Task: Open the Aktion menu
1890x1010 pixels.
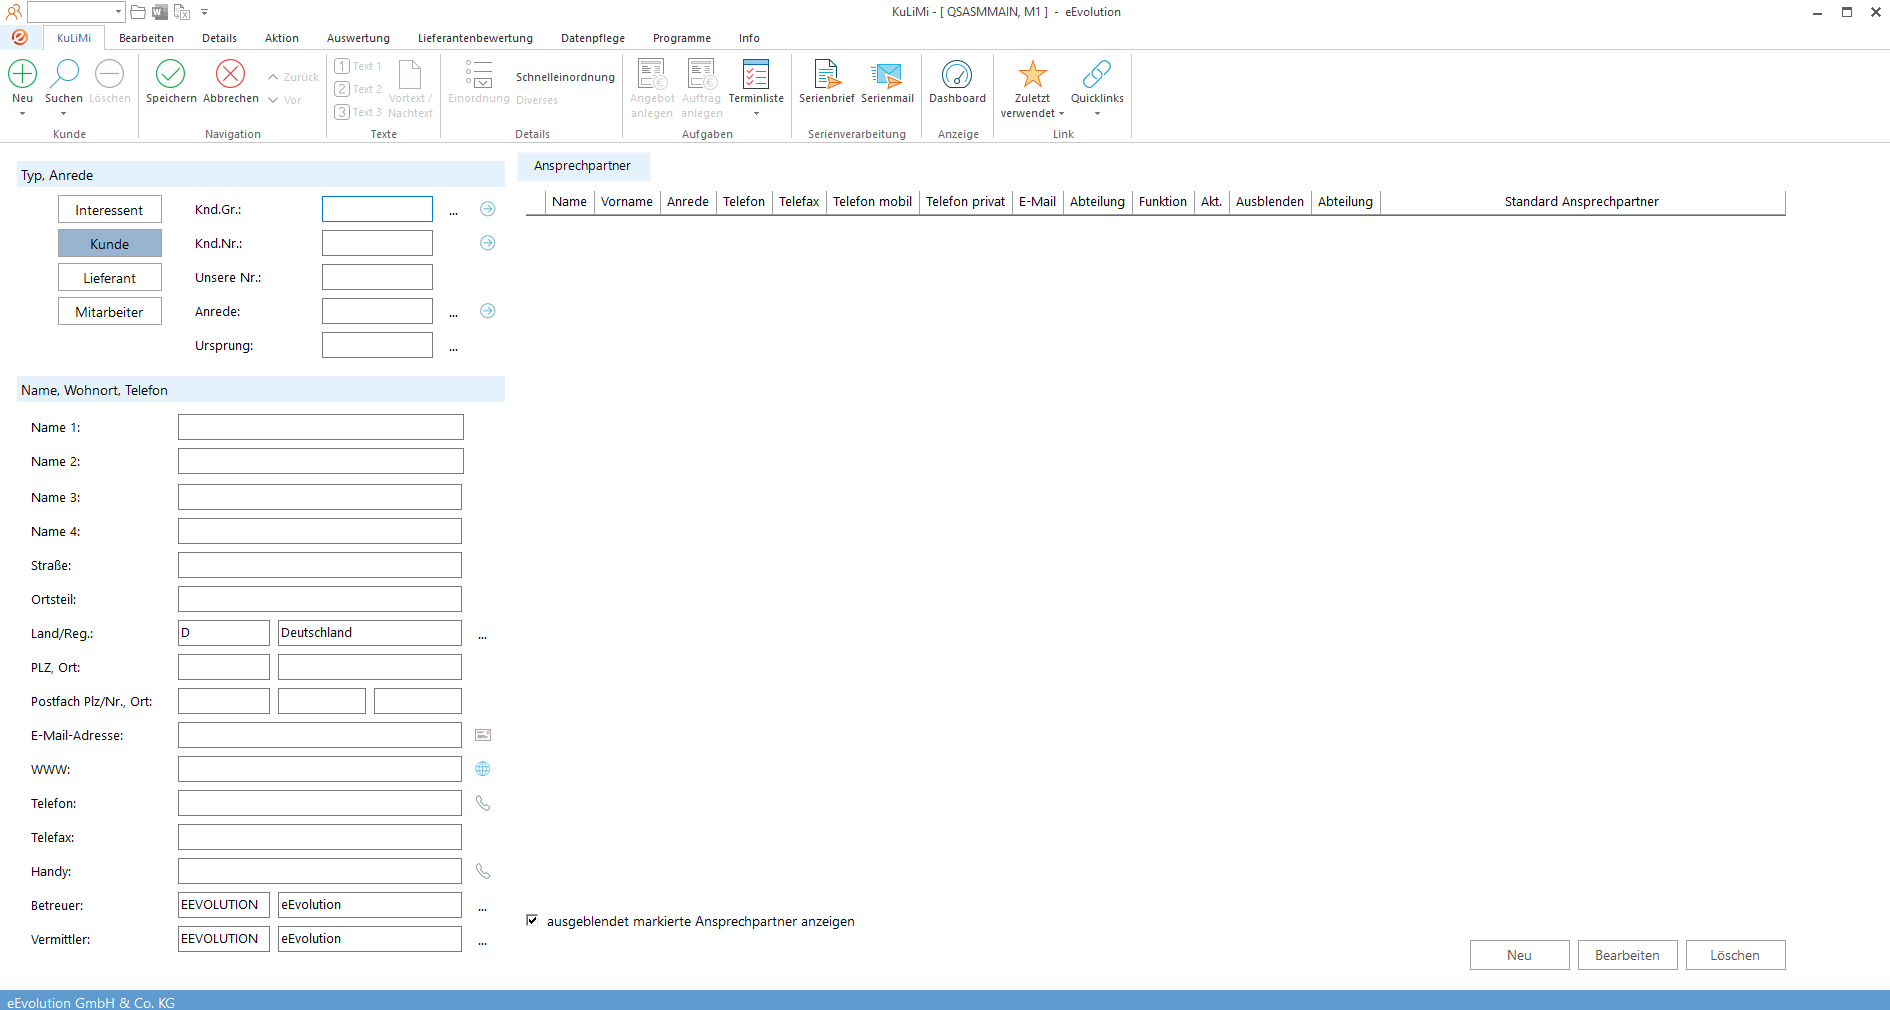Action: coord(281,38)
